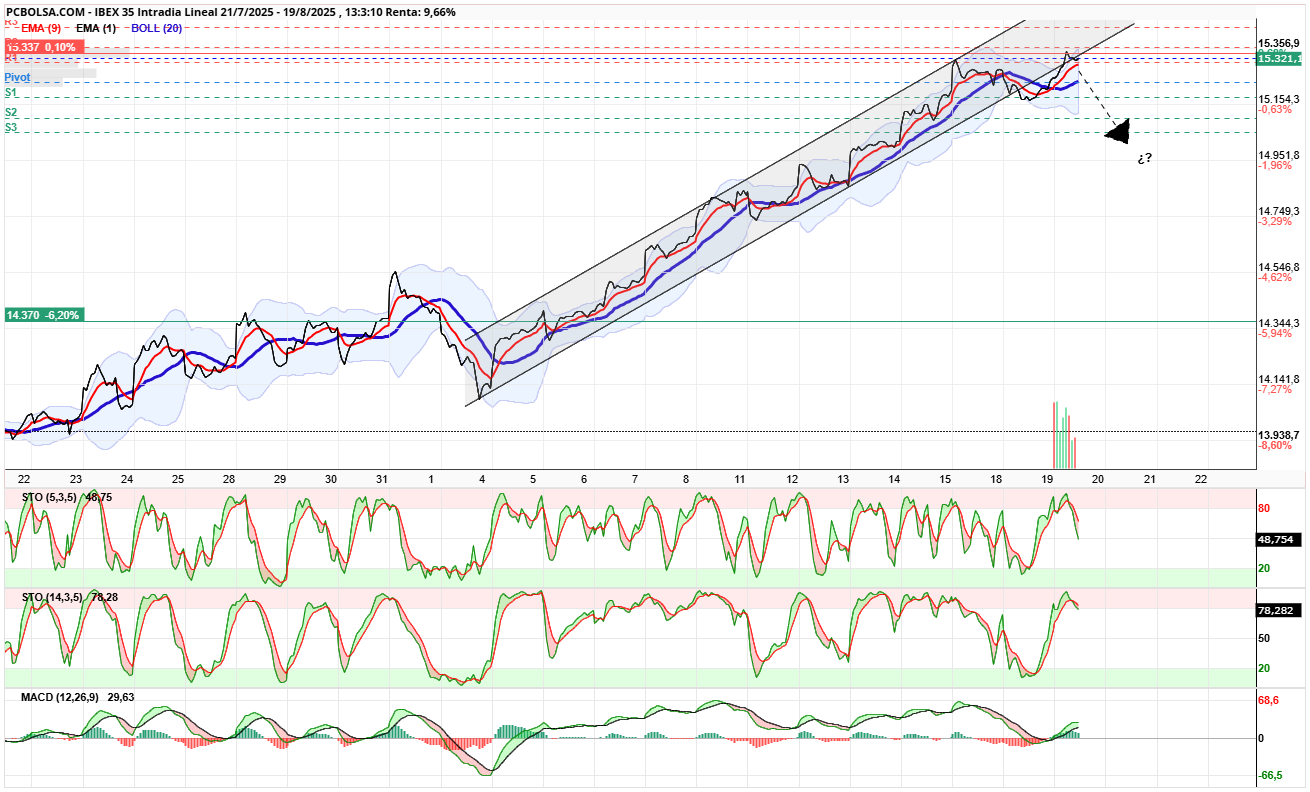Screen dimensions: 1310x792
Task: Click the '14.749,3' price axis value
Action: click(1278, 211)
